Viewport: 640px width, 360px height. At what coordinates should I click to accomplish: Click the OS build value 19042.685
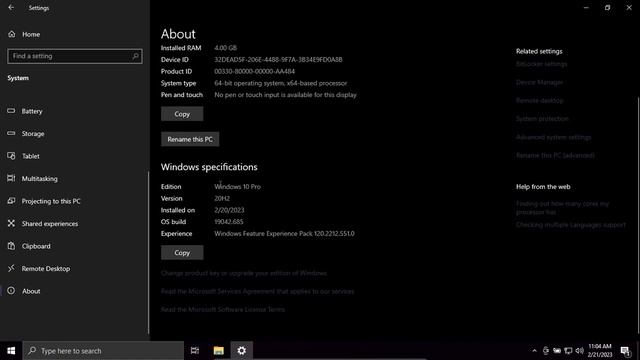pos(229,222)
